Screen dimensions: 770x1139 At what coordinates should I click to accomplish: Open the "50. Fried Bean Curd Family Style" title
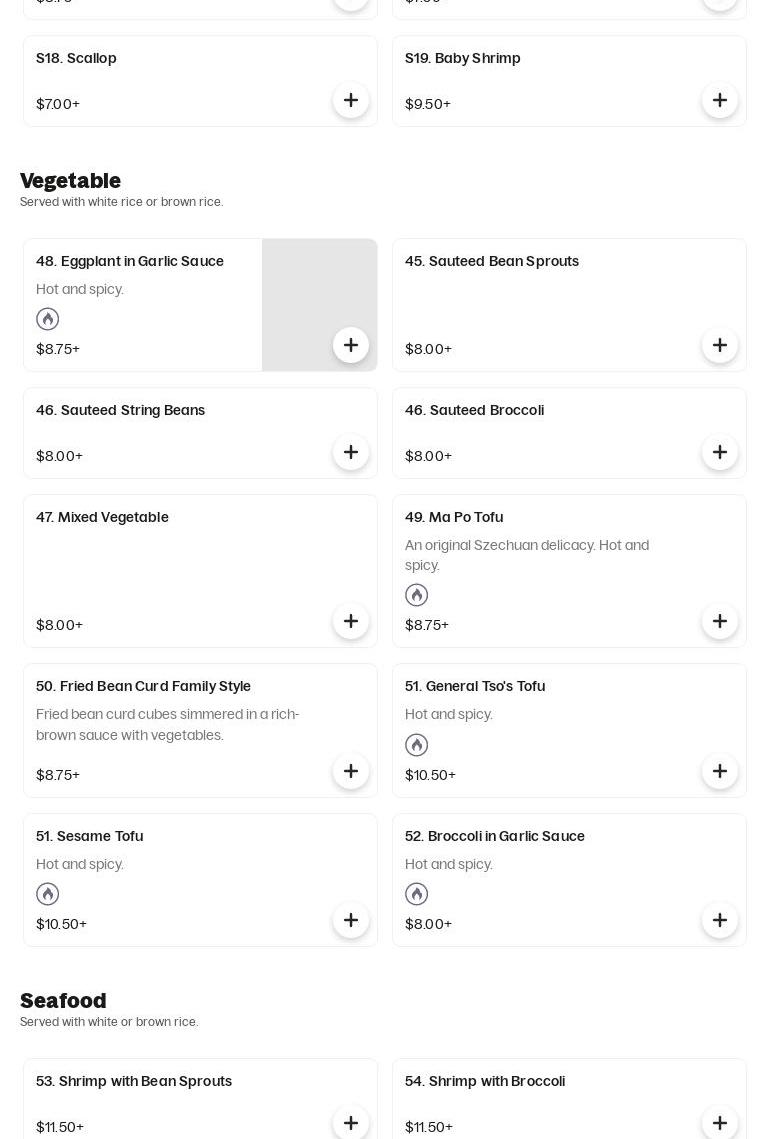[143, 686]
